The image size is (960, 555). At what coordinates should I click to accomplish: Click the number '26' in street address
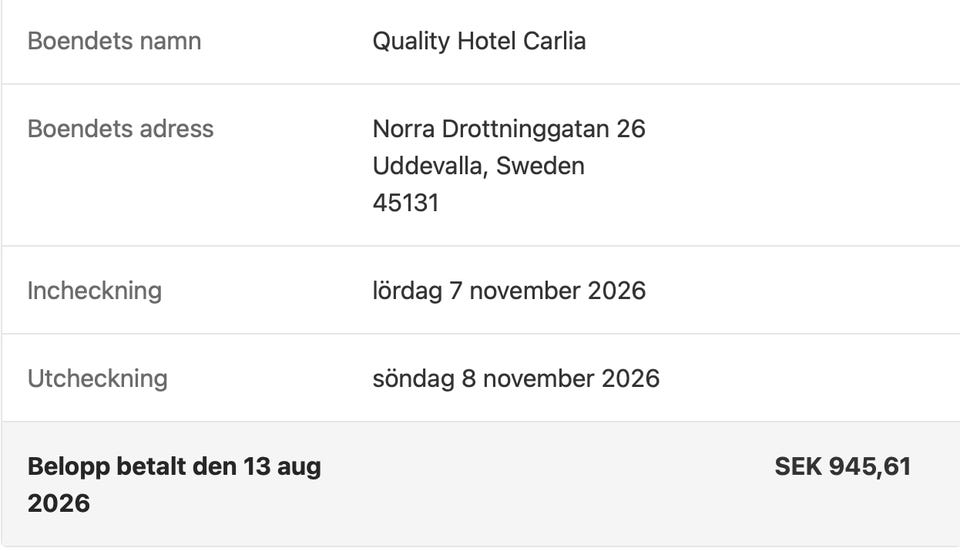tap(631, 129)
